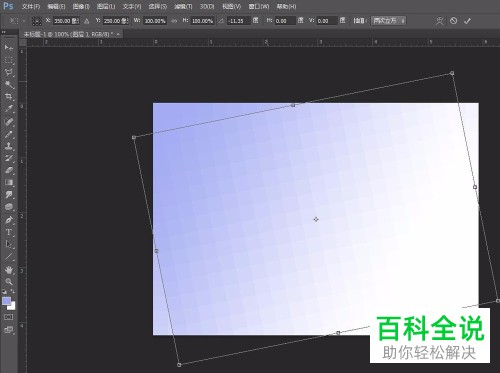
Task: Open the interpolation dropdown
Action: pyautogui.click(x=389, y=21)
